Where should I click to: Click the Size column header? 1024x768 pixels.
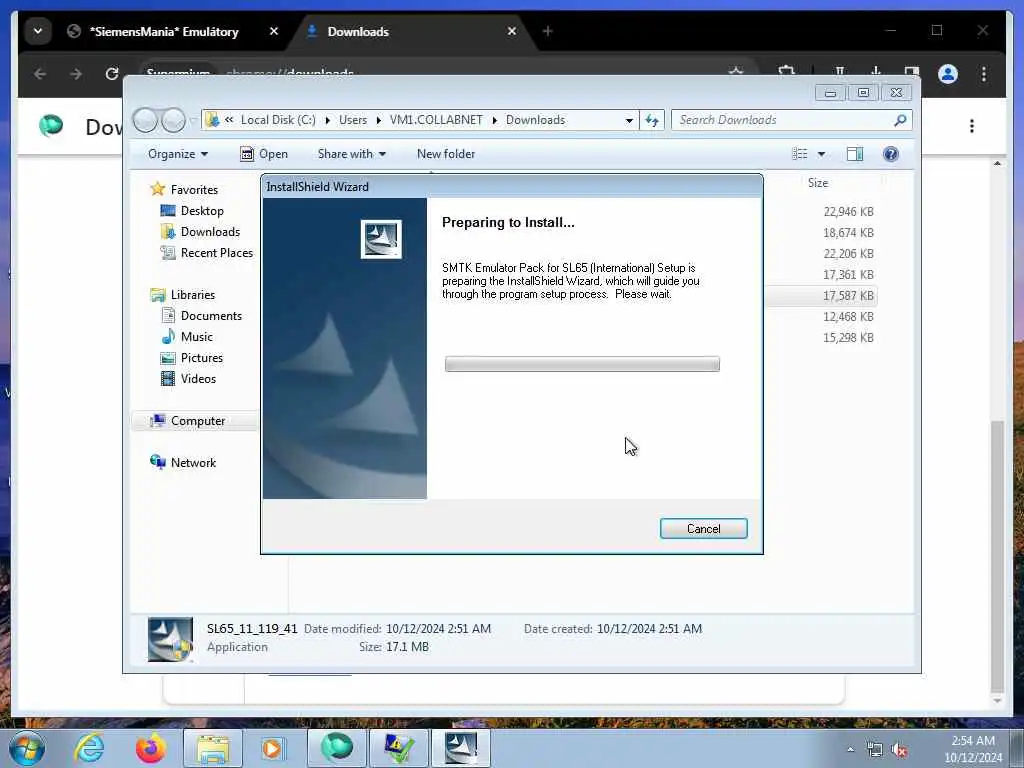[x=818, y=183]
